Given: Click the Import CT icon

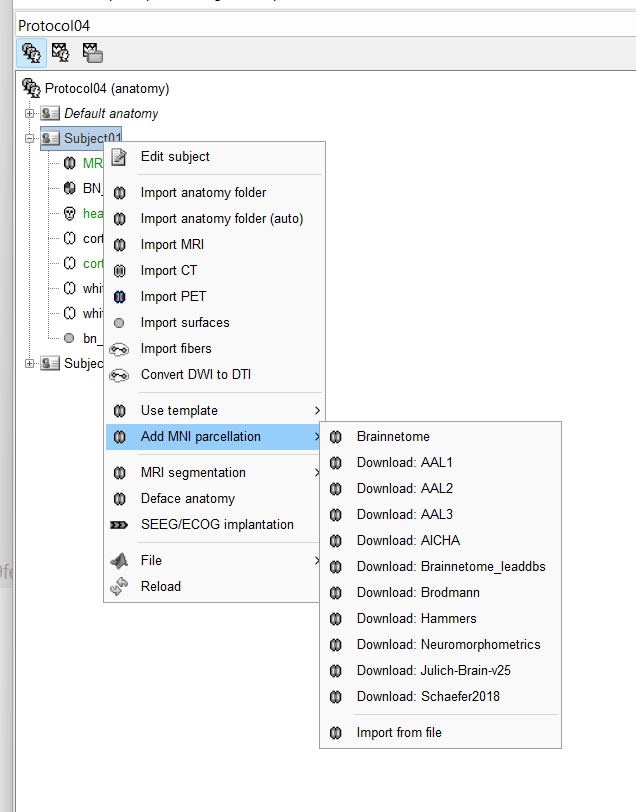Looking at the screenshot, I should 119,271.
